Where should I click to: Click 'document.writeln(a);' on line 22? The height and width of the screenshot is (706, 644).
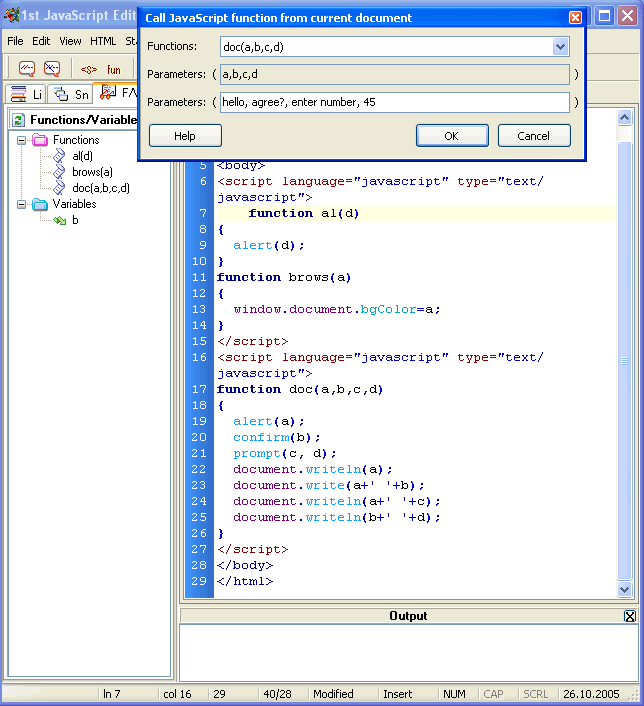click(313, 469)
